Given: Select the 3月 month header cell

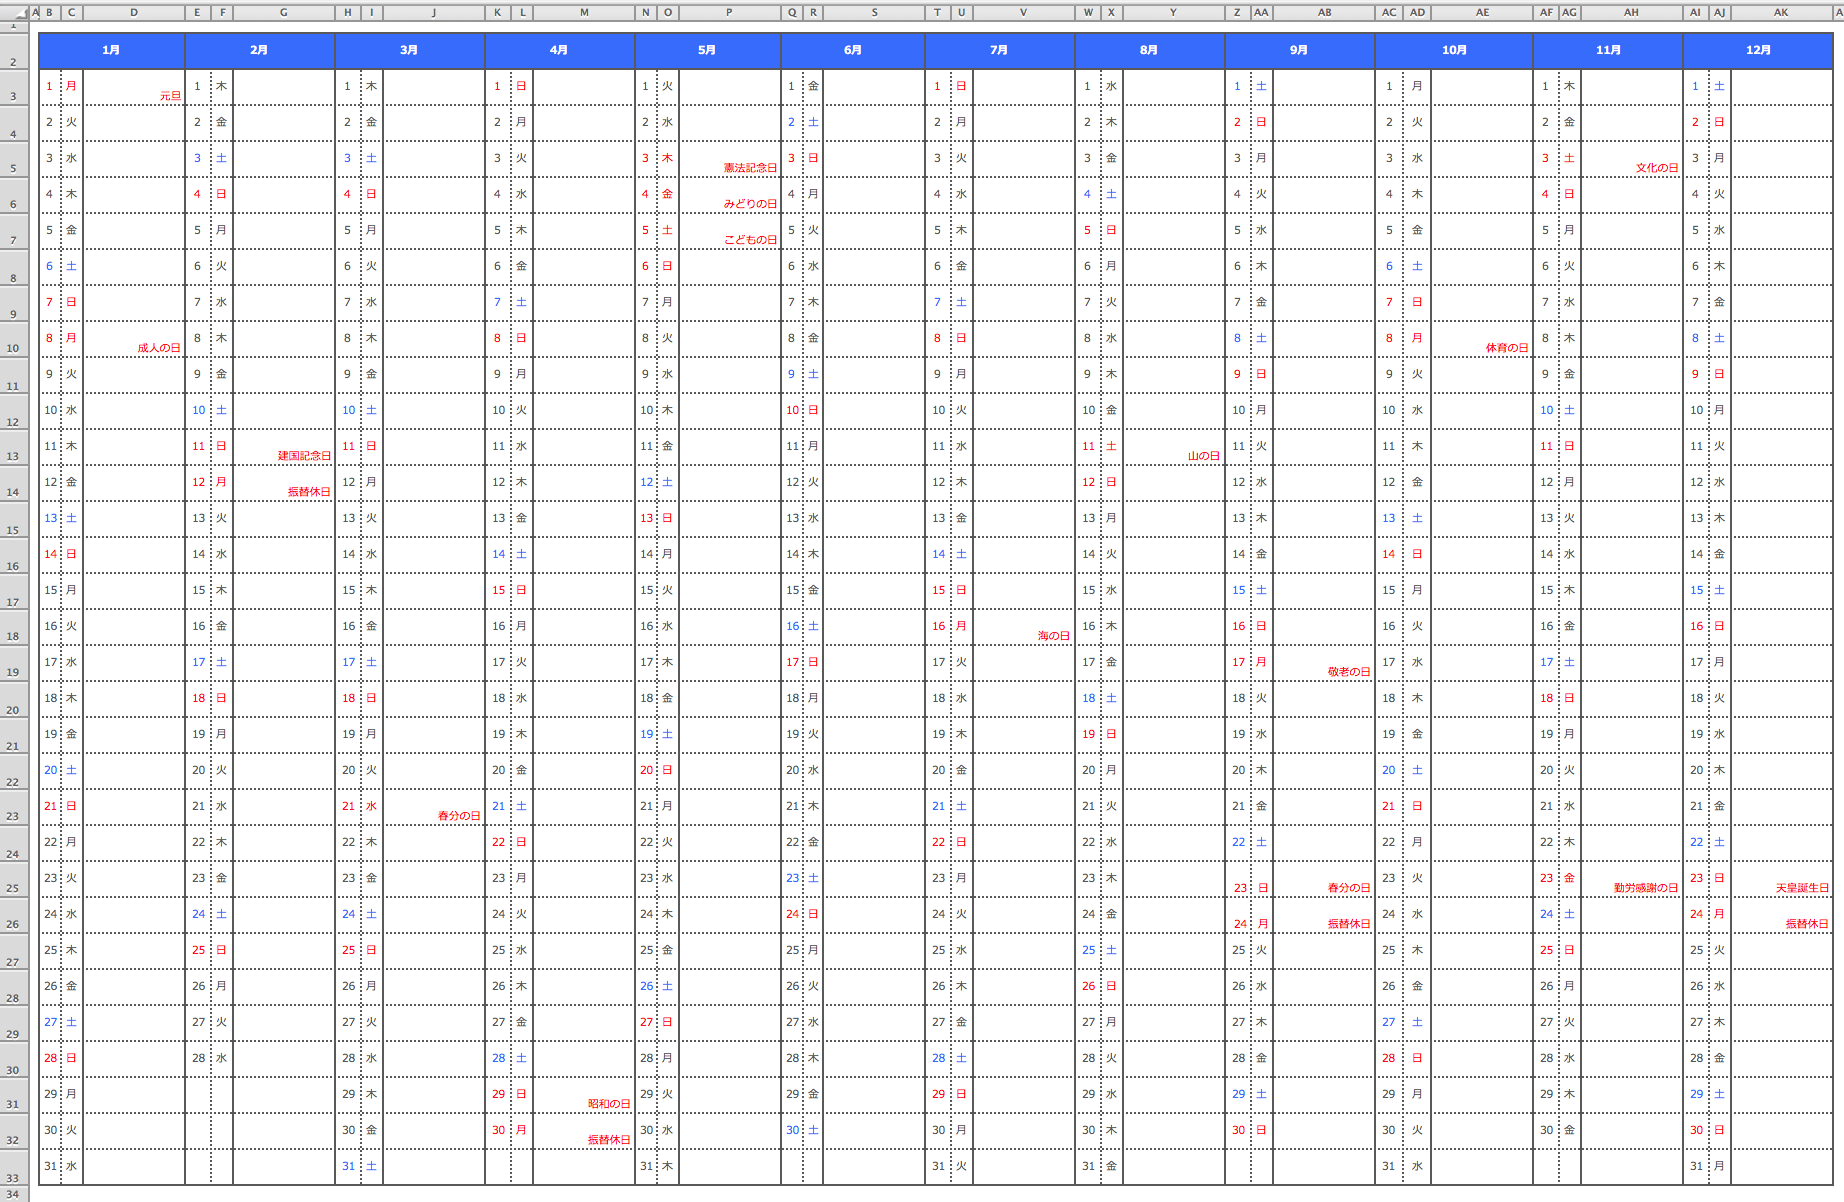Looking at the screenshot, I should [x=410, y=50].
